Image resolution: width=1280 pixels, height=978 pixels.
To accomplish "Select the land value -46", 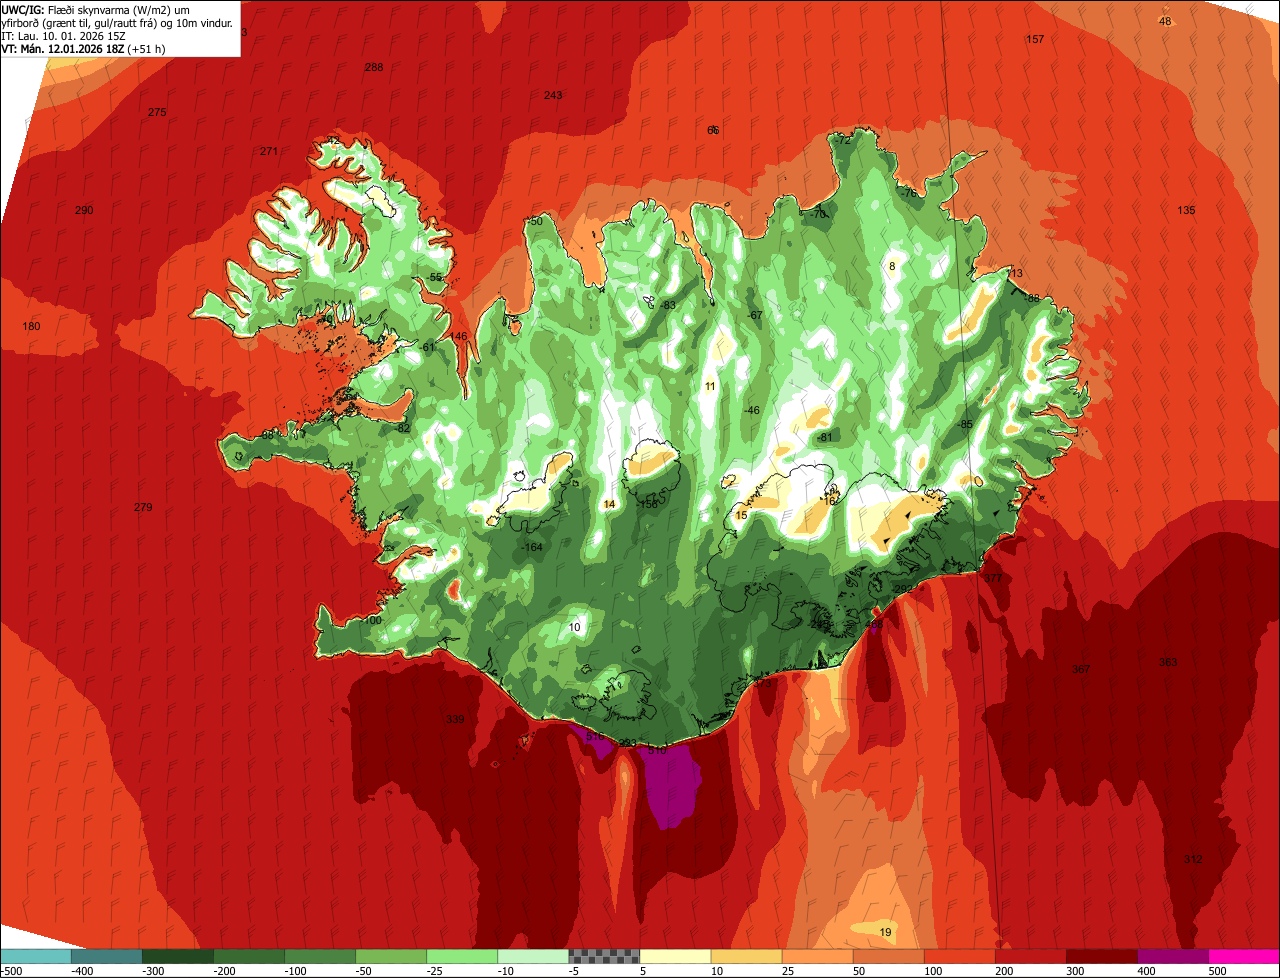I will (752, 410).
